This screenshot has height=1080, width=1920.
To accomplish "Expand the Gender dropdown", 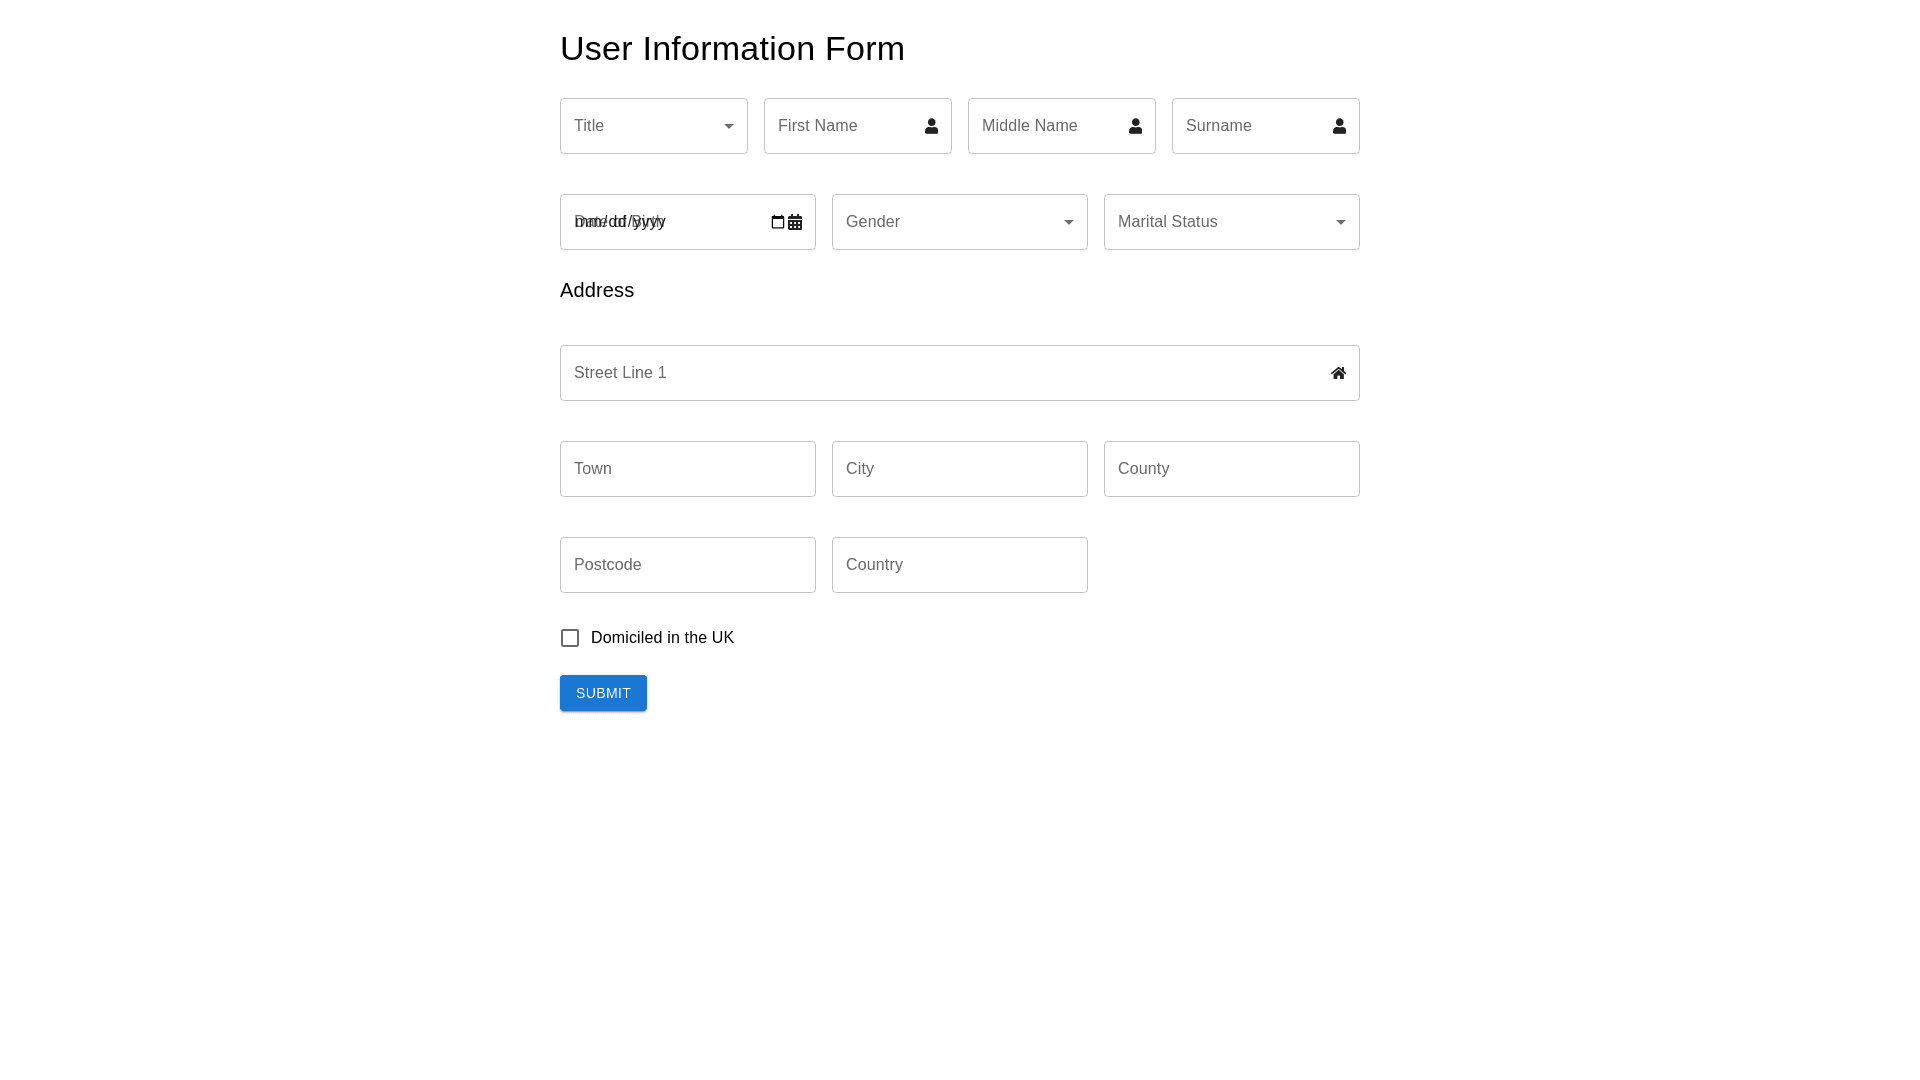I will [959, 222].
